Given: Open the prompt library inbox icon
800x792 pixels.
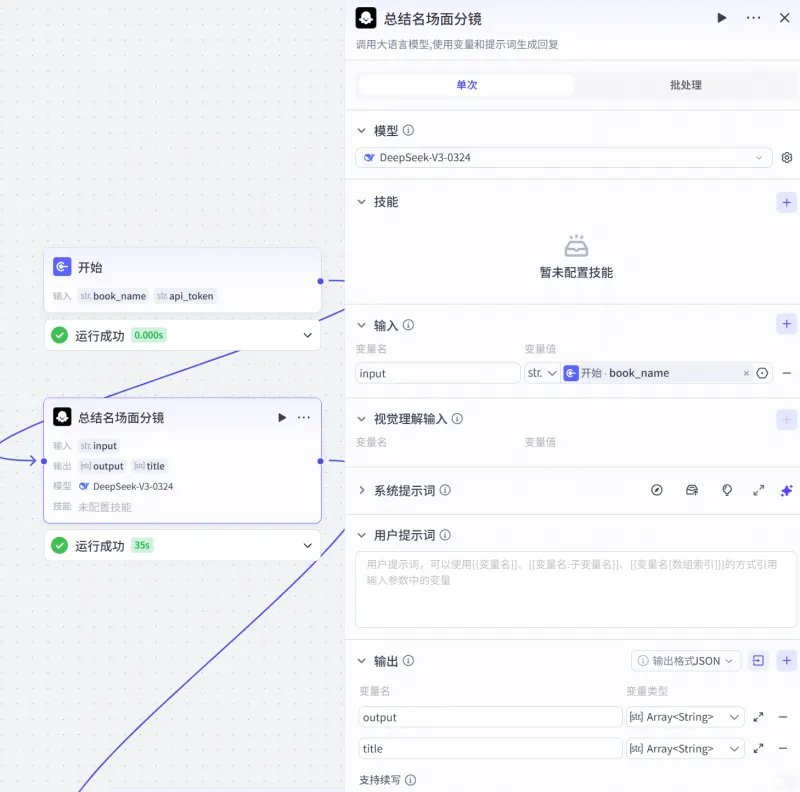Looking at the screenshot, I should pyautogui.click(x=692, y=490).
